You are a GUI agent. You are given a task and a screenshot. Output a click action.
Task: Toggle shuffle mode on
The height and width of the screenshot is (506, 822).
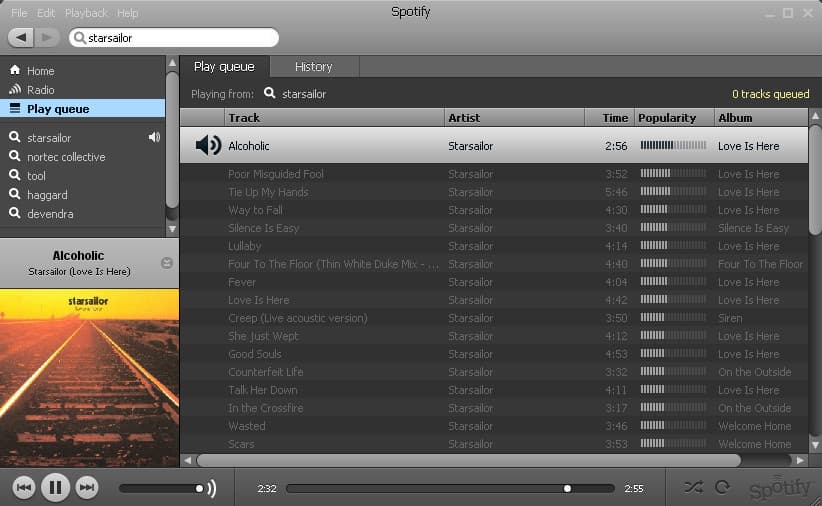(x=693, y=487)
